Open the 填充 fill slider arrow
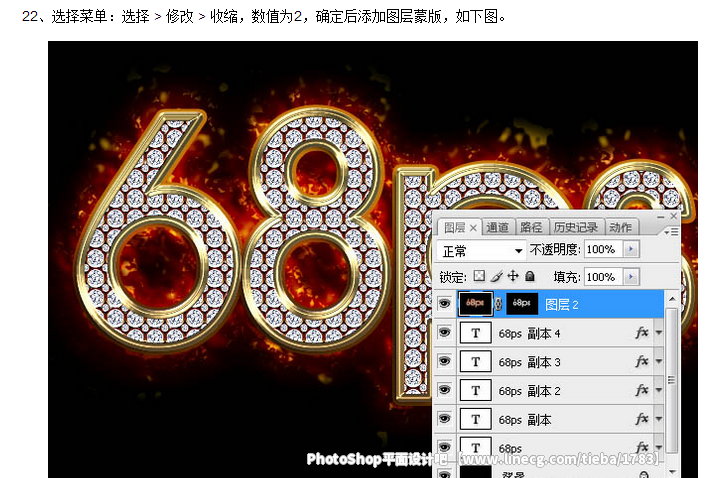The image size is (715, 478). point(631,276)
